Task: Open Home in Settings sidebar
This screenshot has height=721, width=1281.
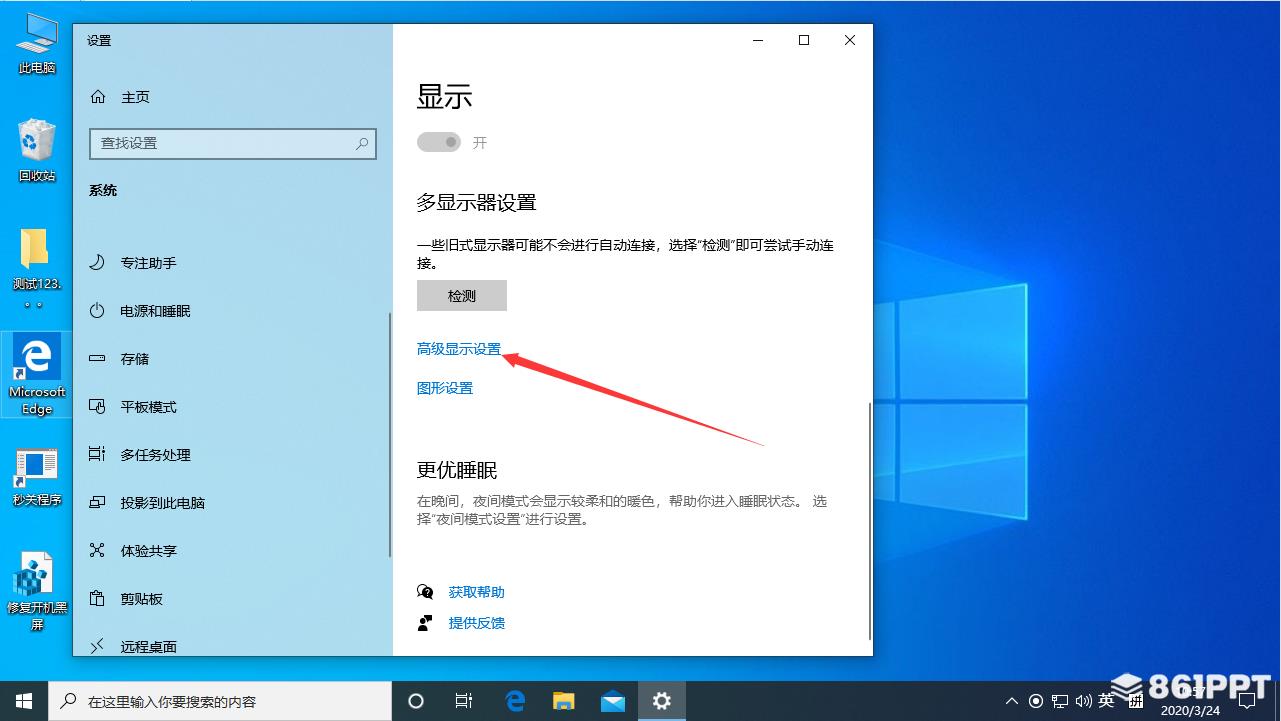Action: pyautogui.click(x=120, y=97)
